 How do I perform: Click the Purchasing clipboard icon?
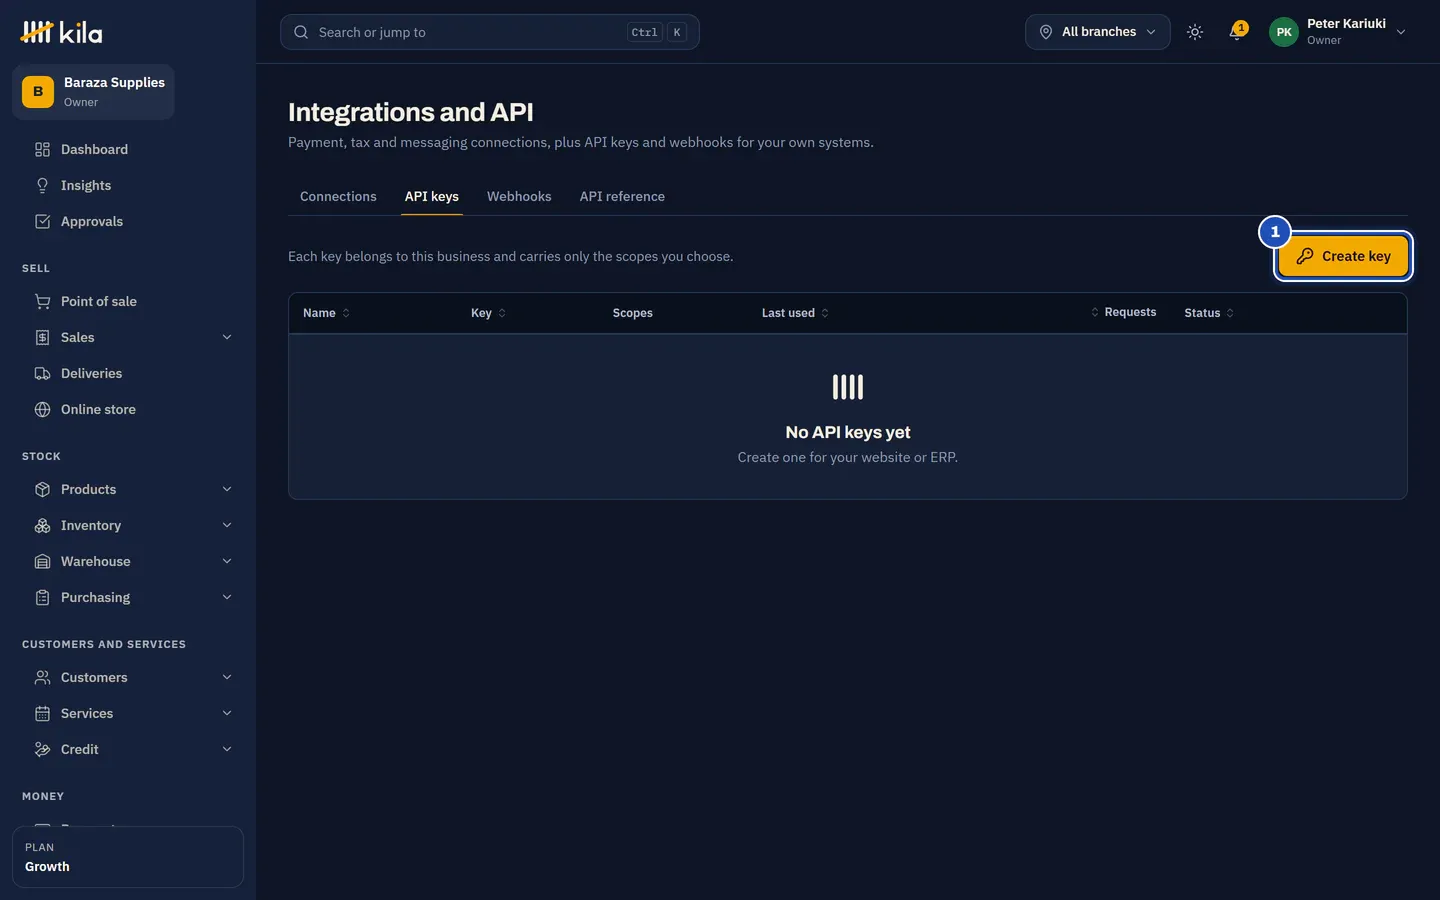coord(42,597)
